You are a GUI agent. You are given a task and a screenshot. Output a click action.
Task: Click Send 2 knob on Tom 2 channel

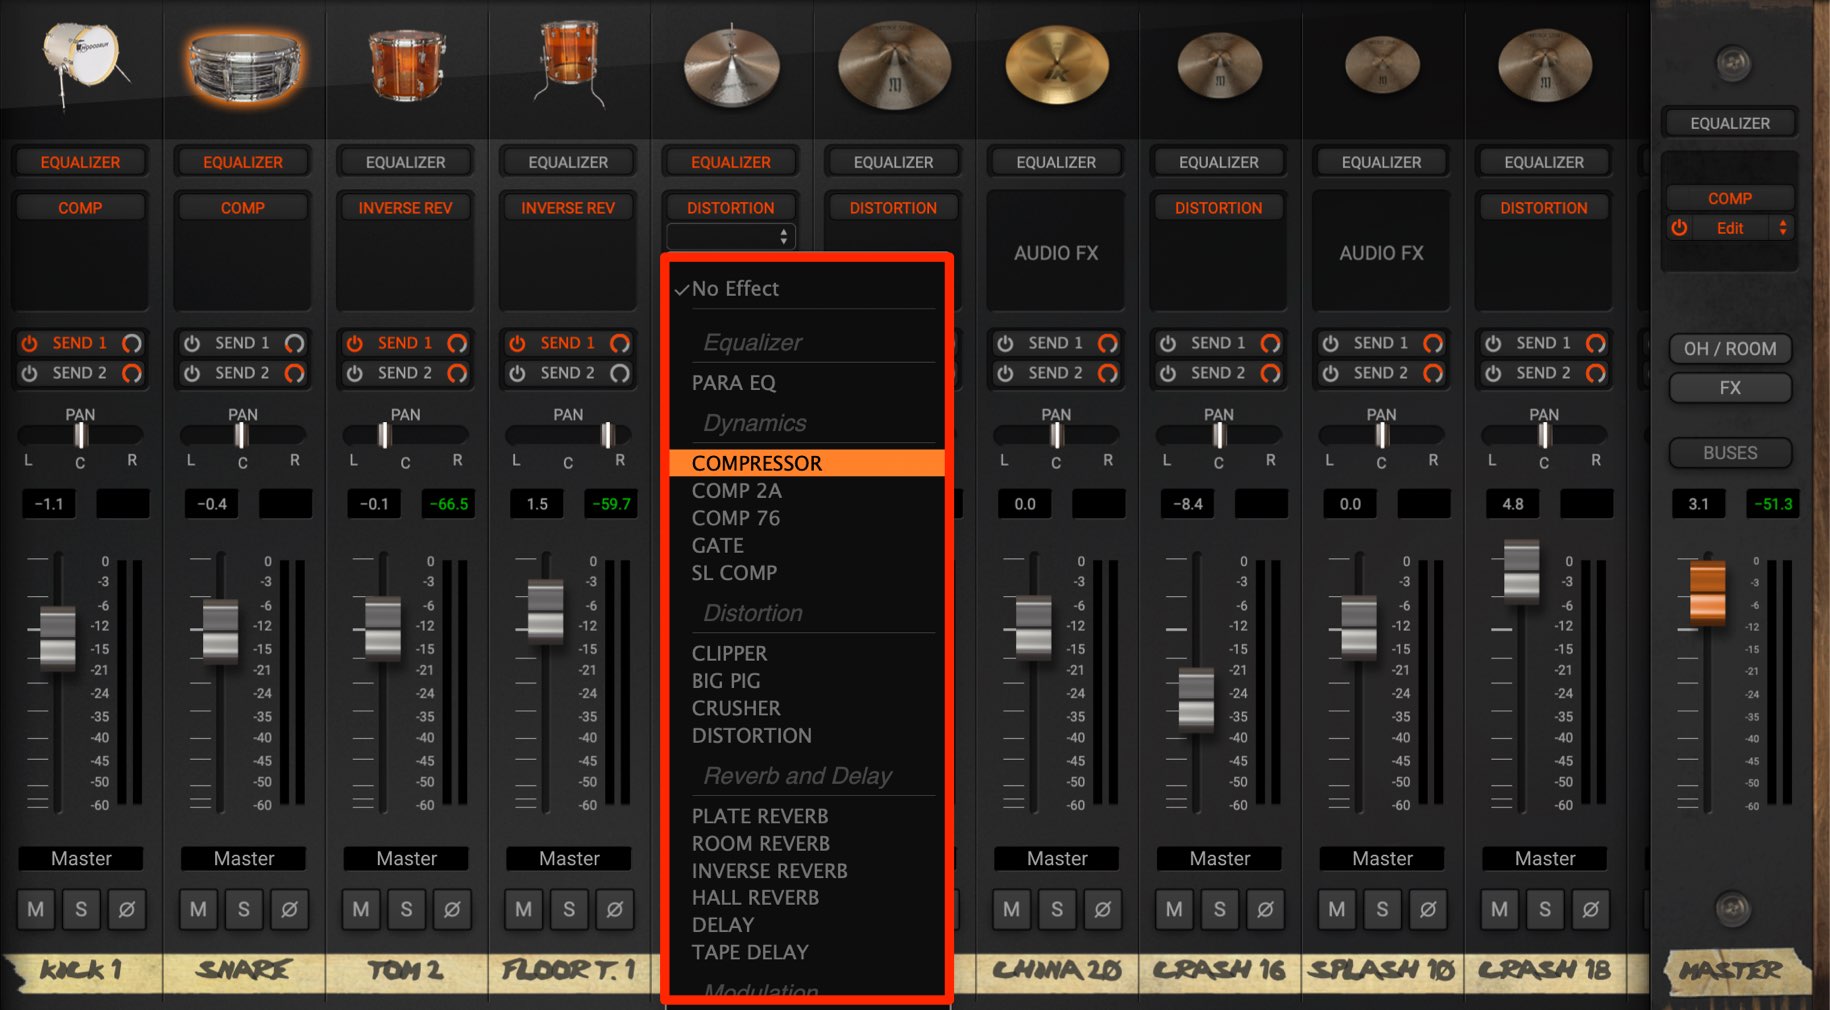click(457, 373)
